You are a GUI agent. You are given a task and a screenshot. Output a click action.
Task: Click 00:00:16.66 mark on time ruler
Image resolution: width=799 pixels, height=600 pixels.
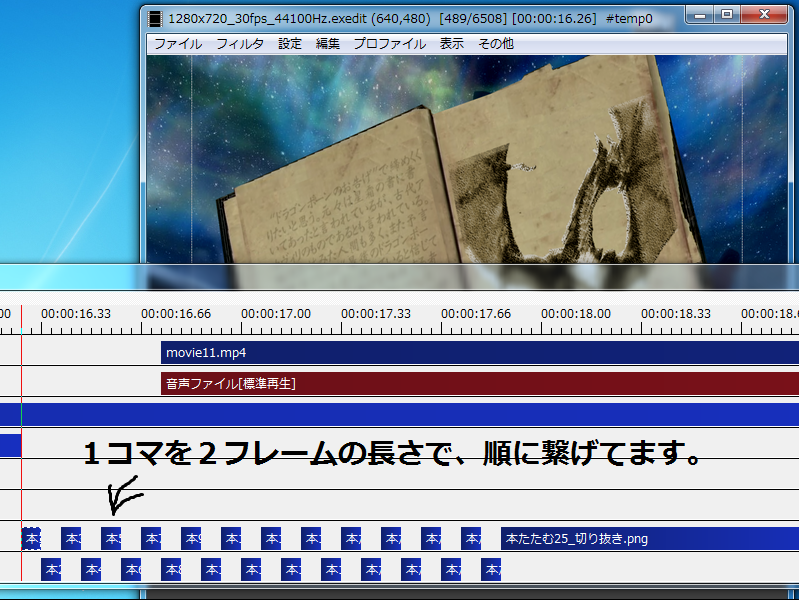tap(175, 314)
